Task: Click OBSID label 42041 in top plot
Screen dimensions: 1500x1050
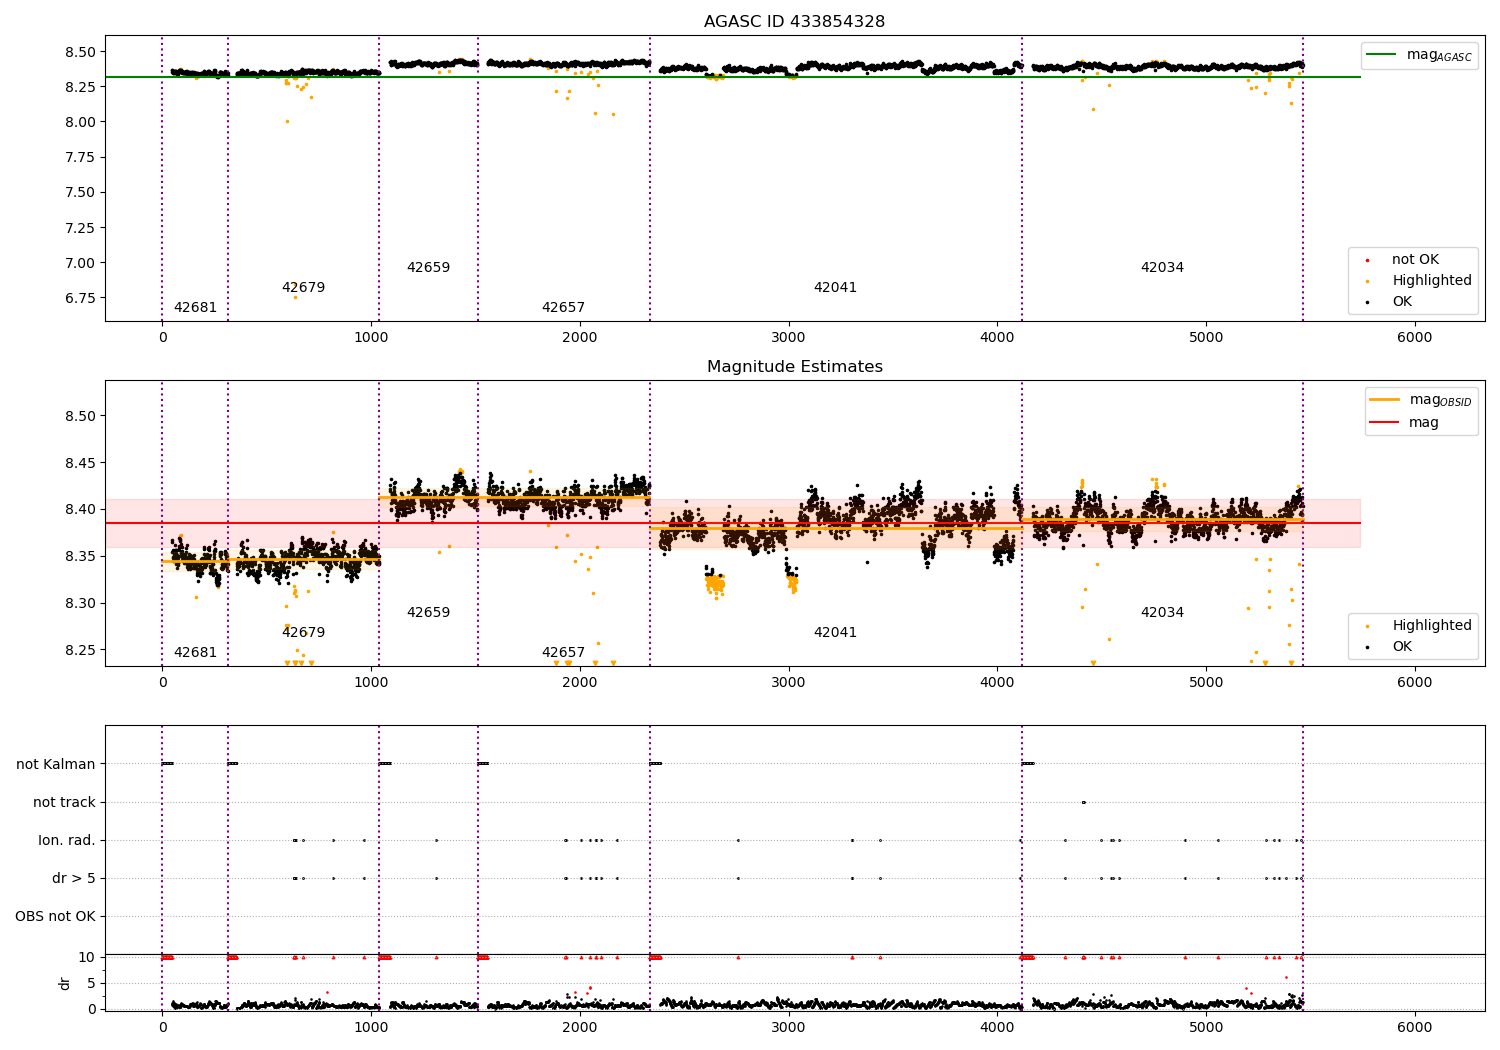Action: 835,288
